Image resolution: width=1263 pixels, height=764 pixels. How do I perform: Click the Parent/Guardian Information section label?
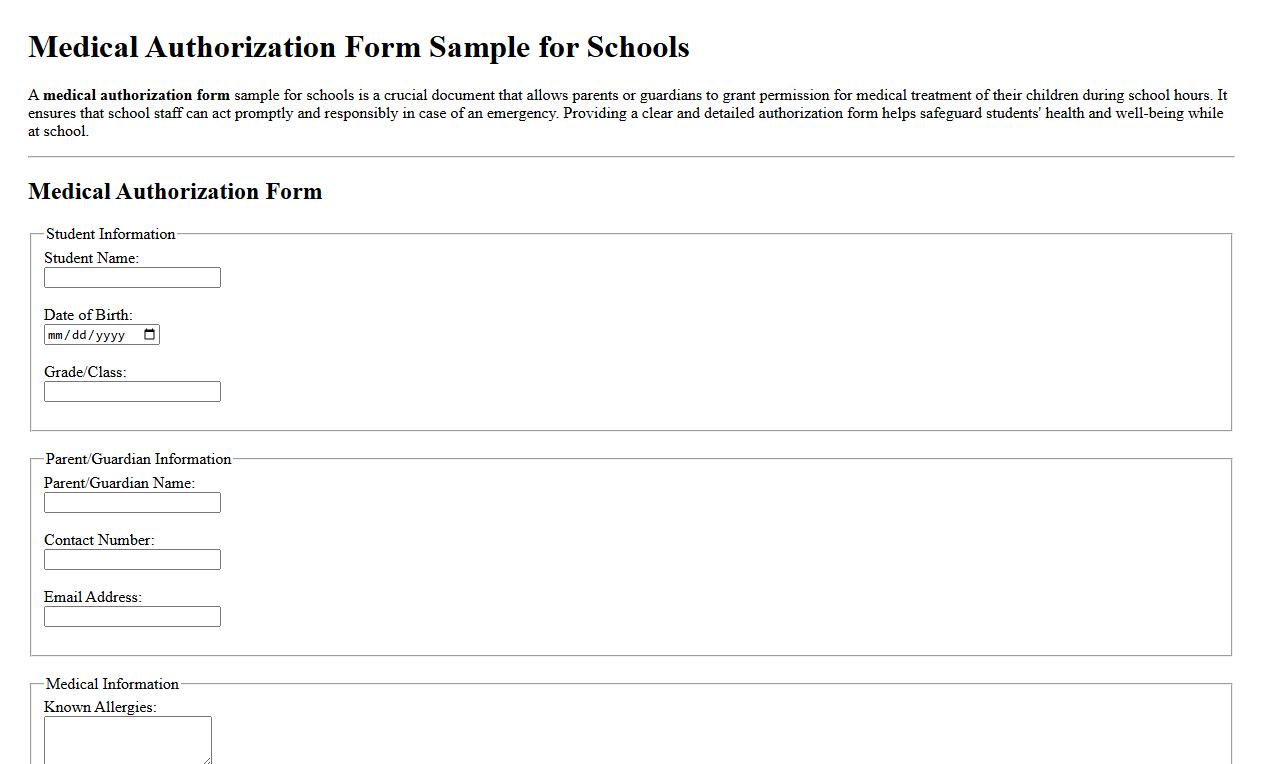pyautogui.click(x=138, y=459)
